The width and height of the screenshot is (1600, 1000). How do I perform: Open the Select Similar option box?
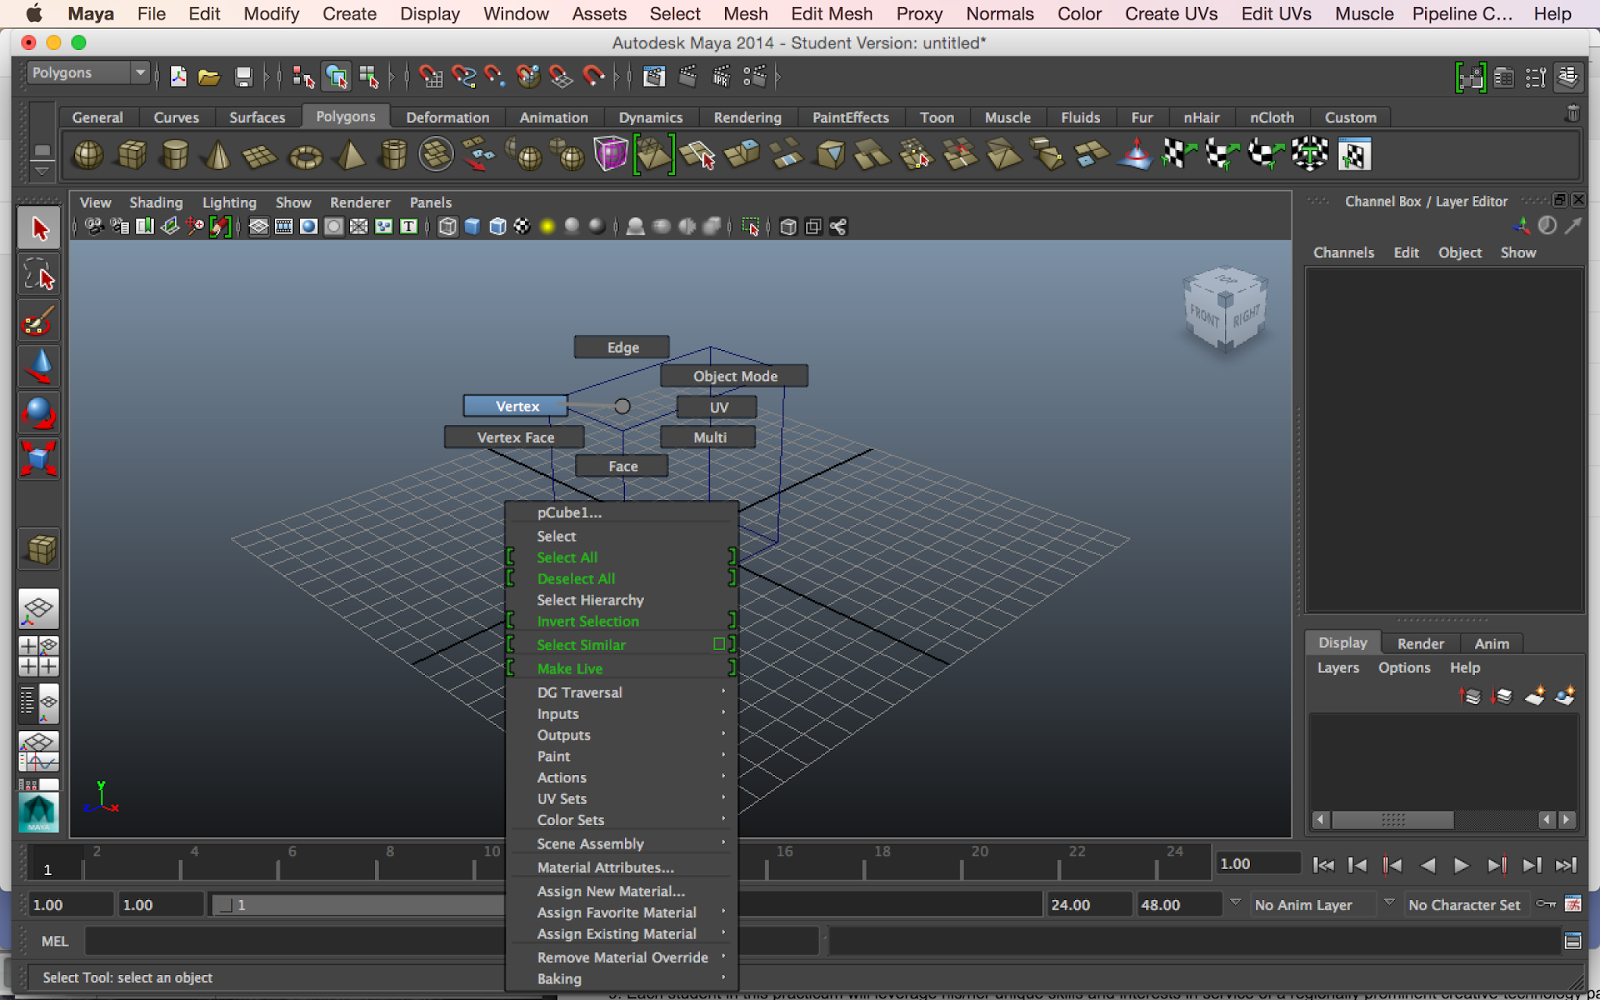click(719, 644)
